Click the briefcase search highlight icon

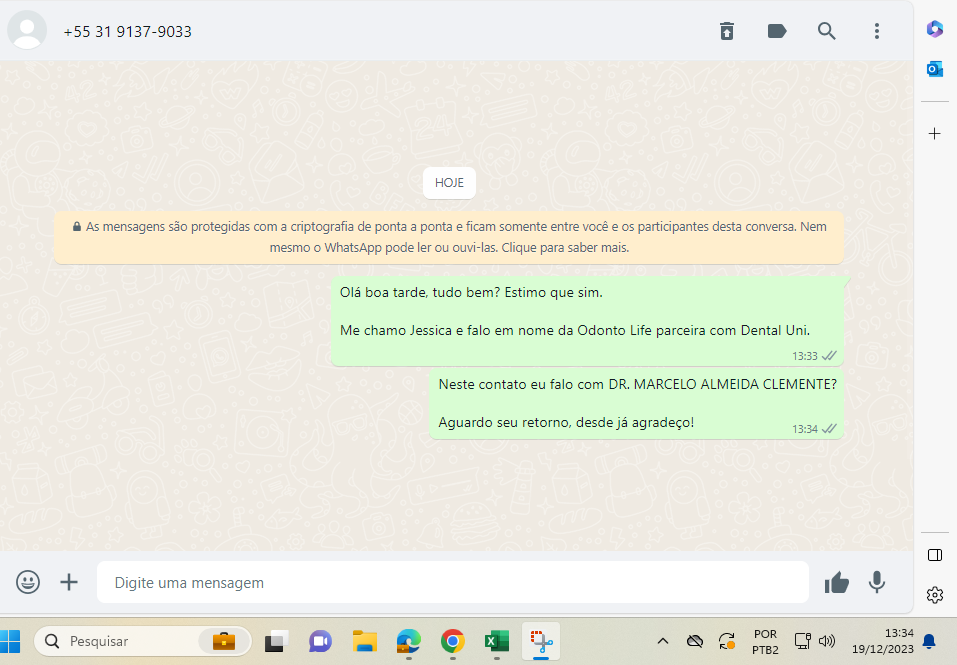[224, 641]
